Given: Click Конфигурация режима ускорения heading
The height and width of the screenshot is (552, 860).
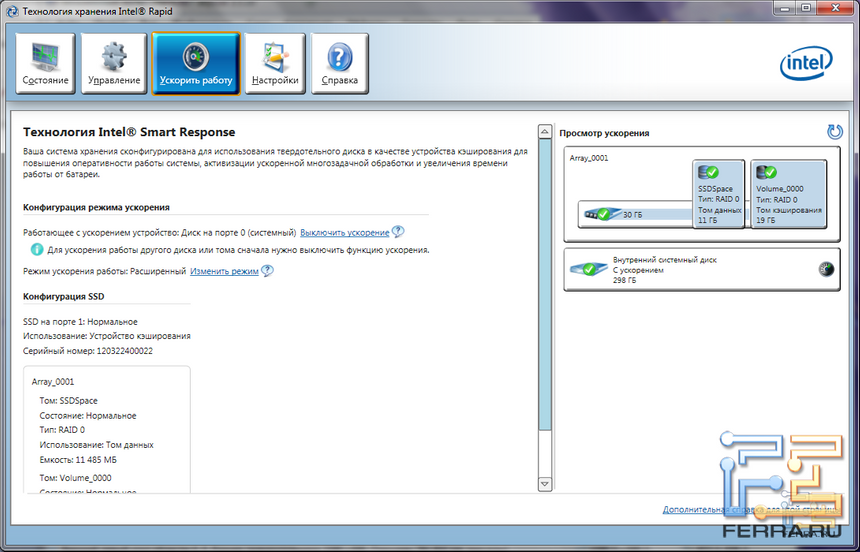Looking at the screenshot, I should click(x=96, y=207).
